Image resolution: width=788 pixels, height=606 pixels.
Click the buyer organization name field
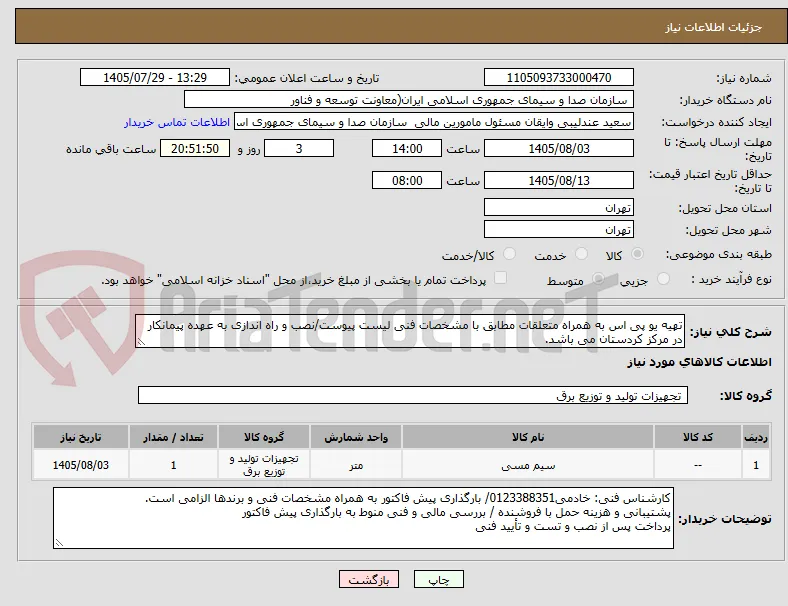(409, 99)
